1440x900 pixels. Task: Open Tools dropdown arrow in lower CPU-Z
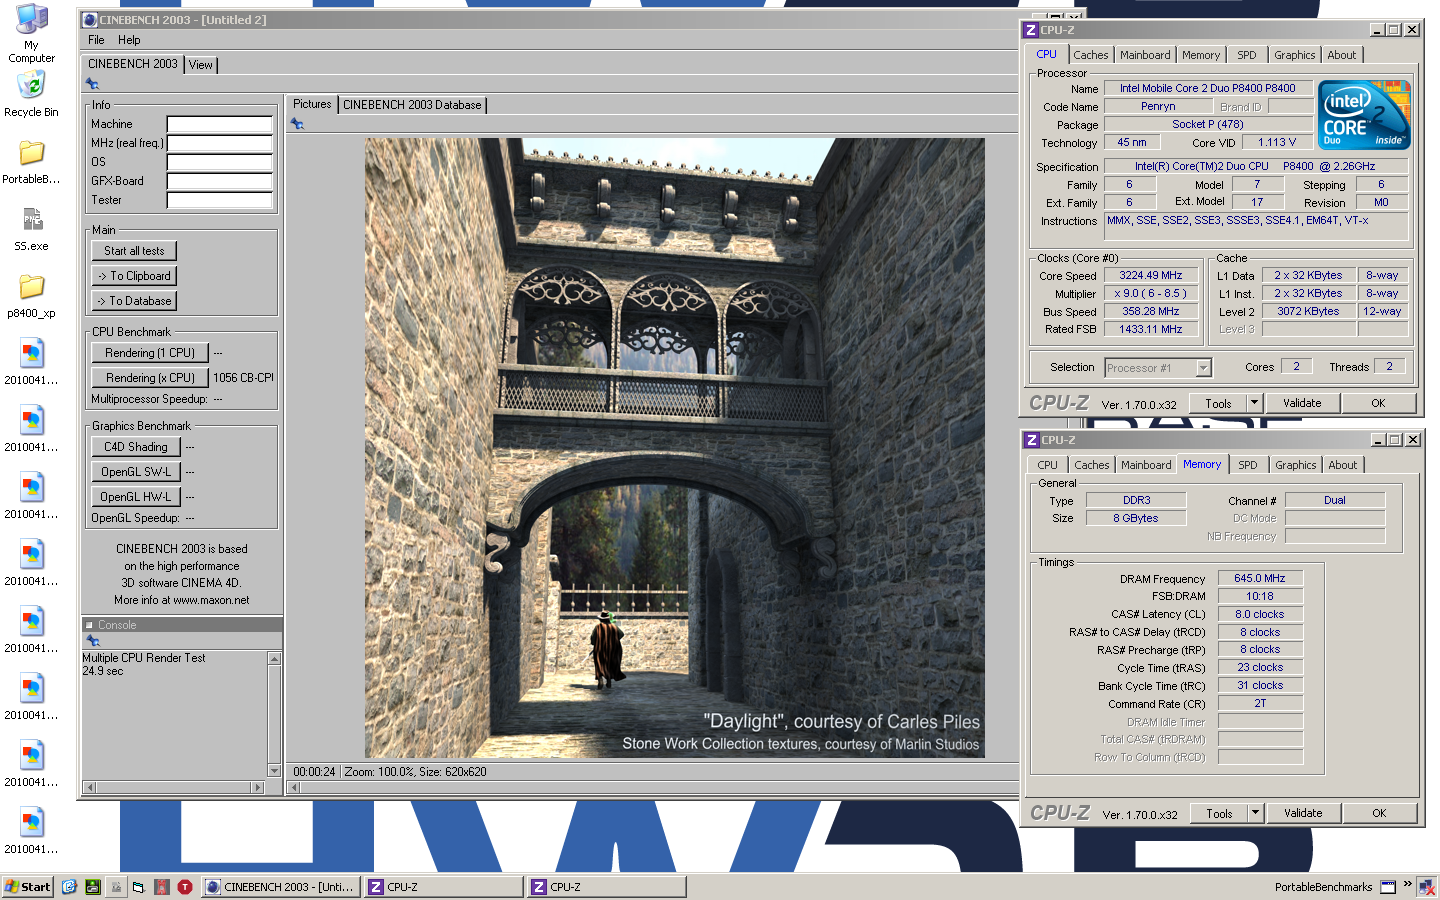pyautogui.click(x=1255, y=813)
